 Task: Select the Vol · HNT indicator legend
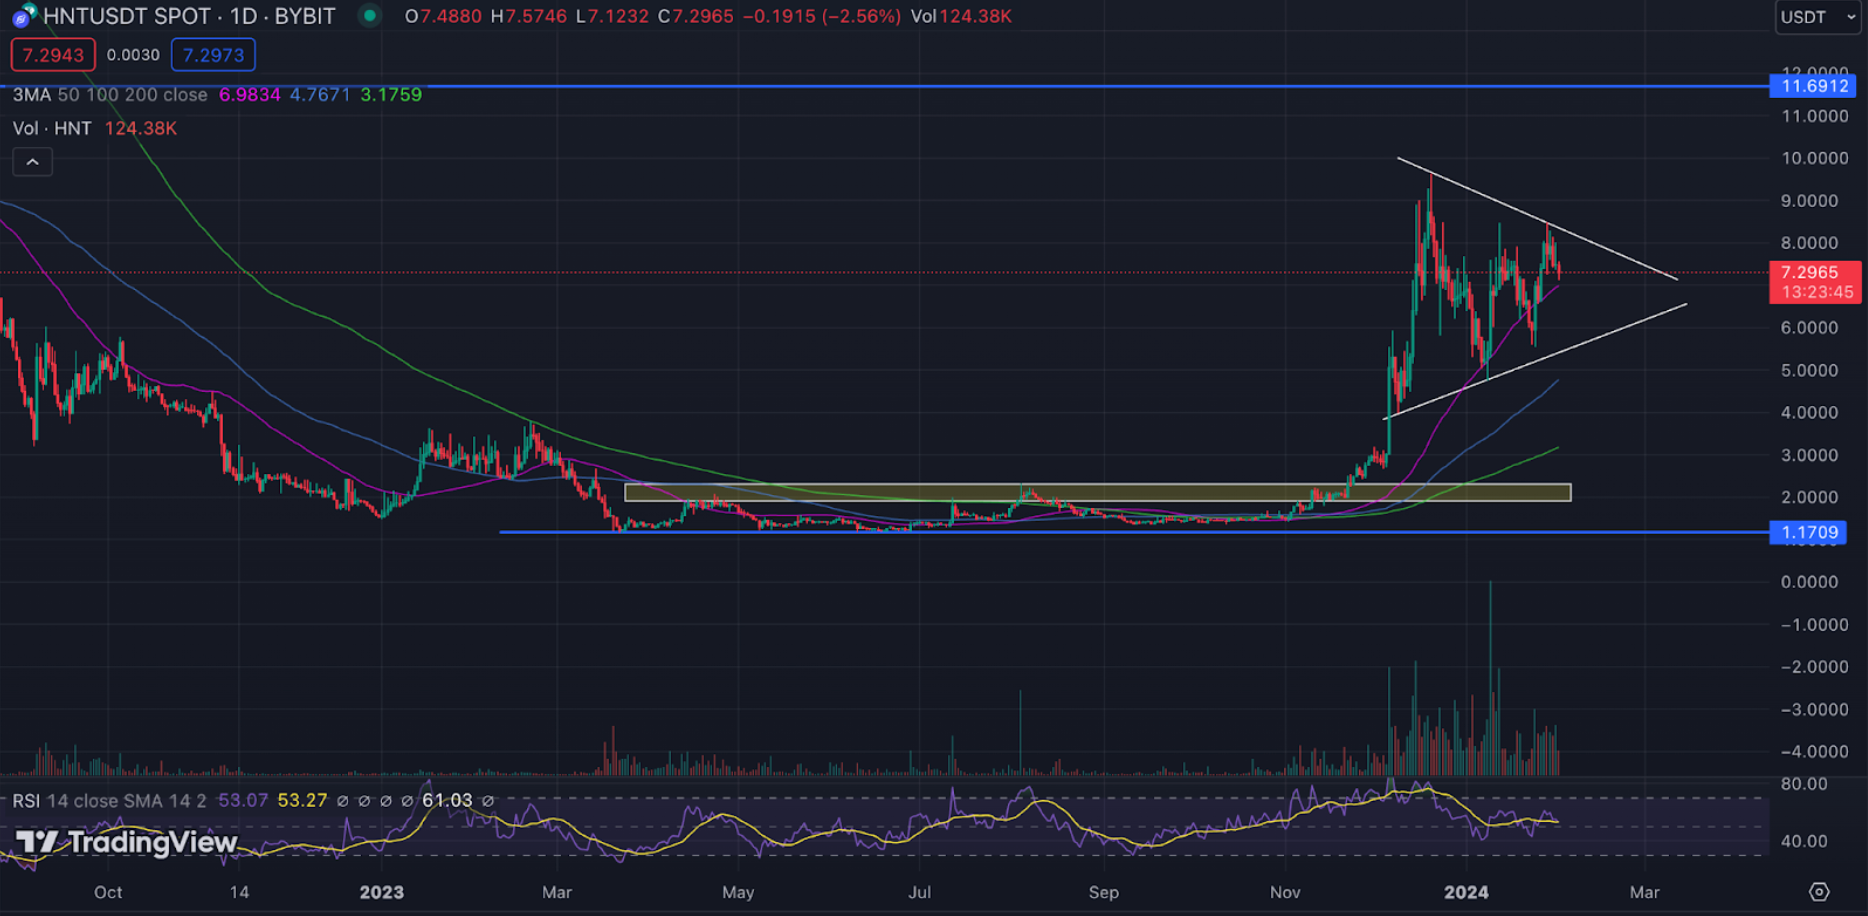tap(52, 128)
